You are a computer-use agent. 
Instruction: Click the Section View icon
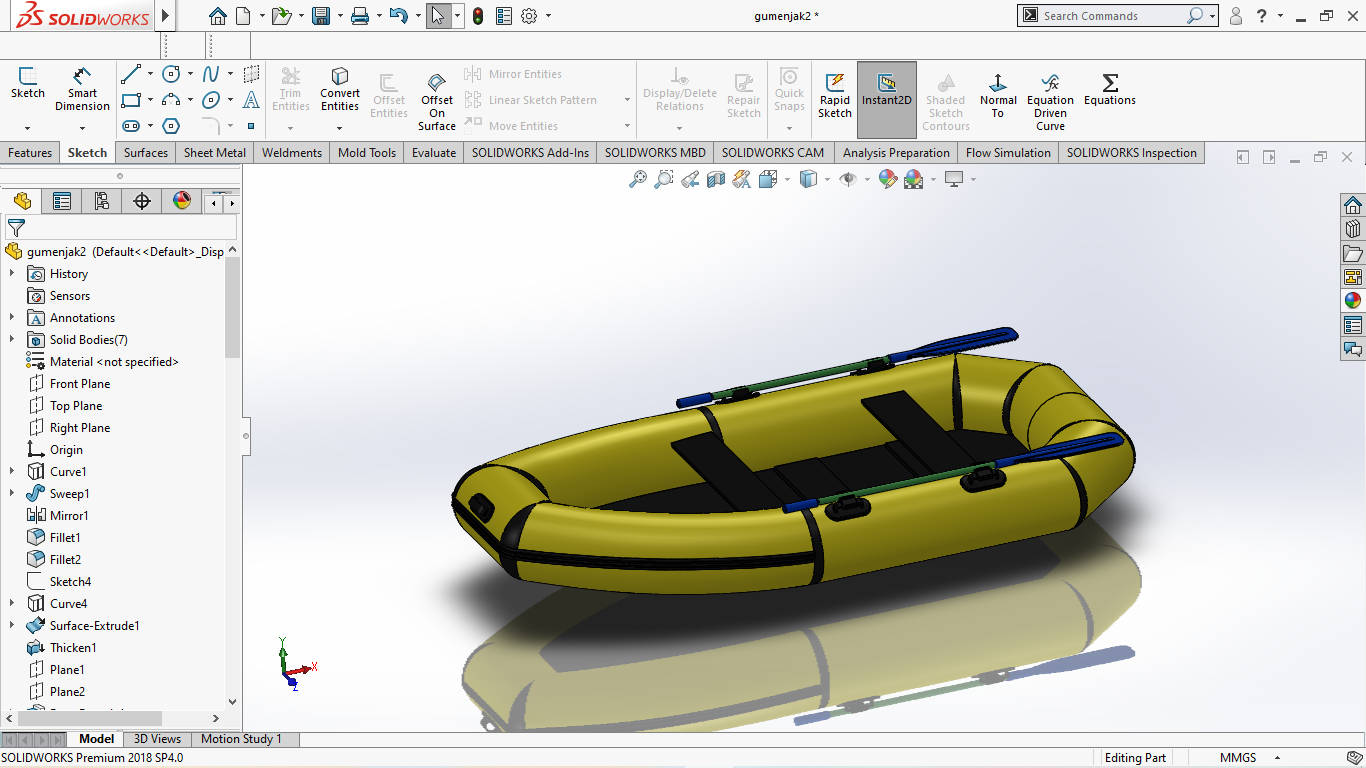[716, 179]
